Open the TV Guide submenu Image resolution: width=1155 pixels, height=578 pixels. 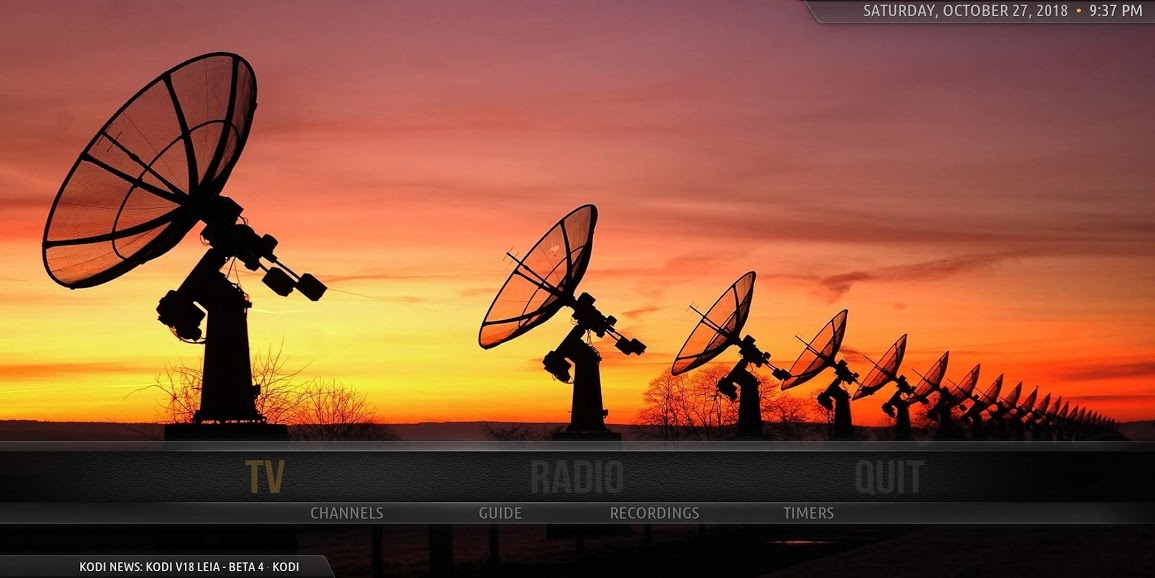[x=500, y=513]
